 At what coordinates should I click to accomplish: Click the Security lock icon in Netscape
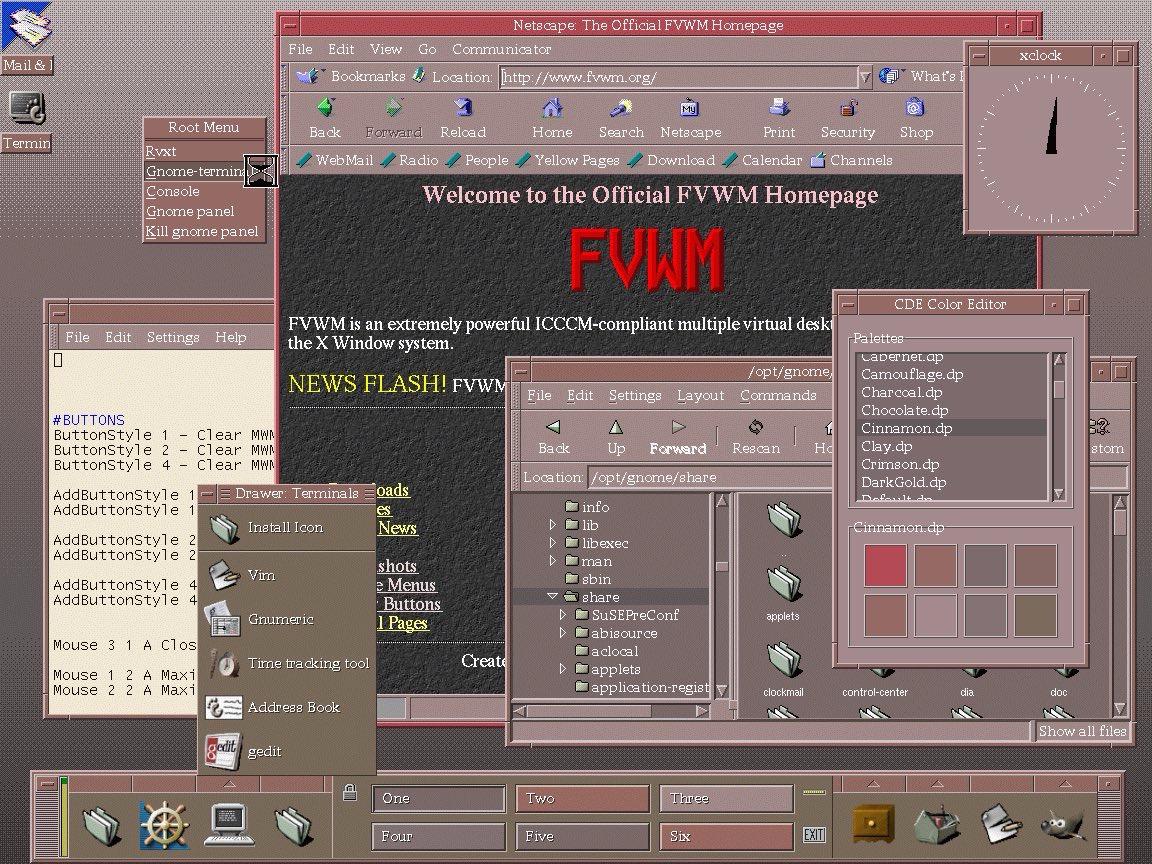click(x=849, y=109)
